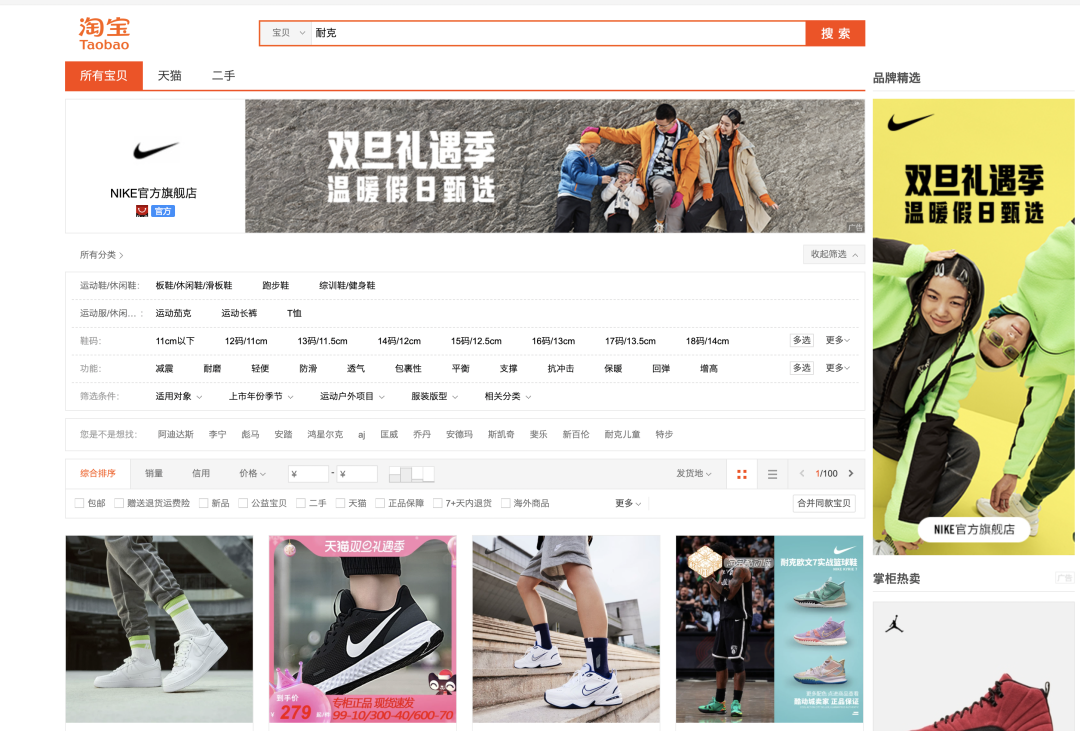Switch to list view icon

point(772,473)
